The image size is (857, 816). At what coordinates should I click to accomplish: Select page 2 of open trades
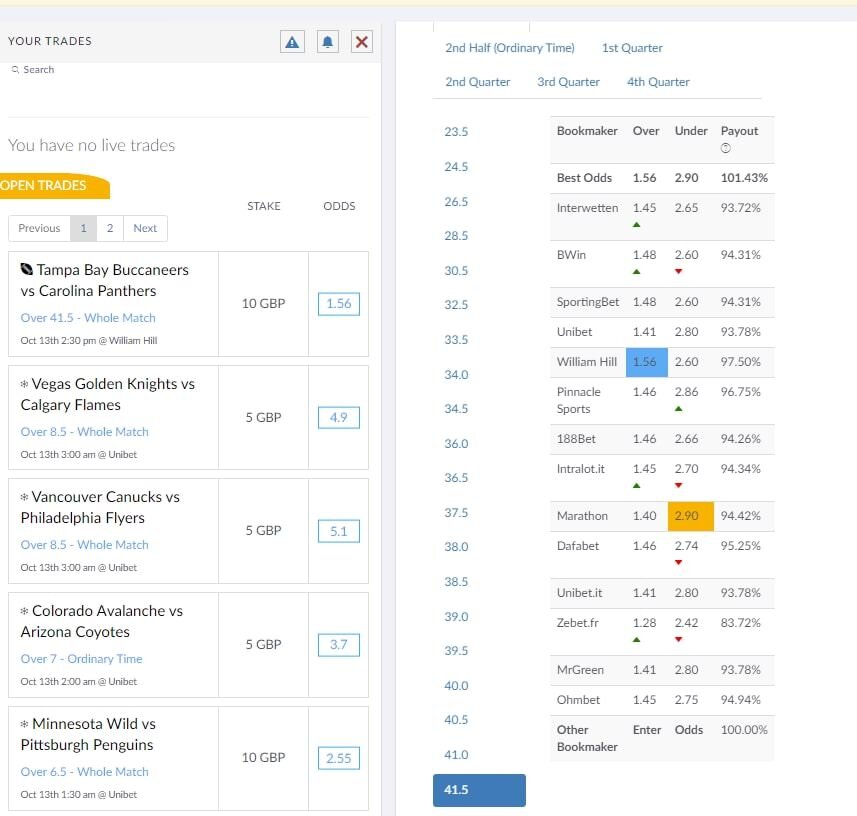pos(110,228)
